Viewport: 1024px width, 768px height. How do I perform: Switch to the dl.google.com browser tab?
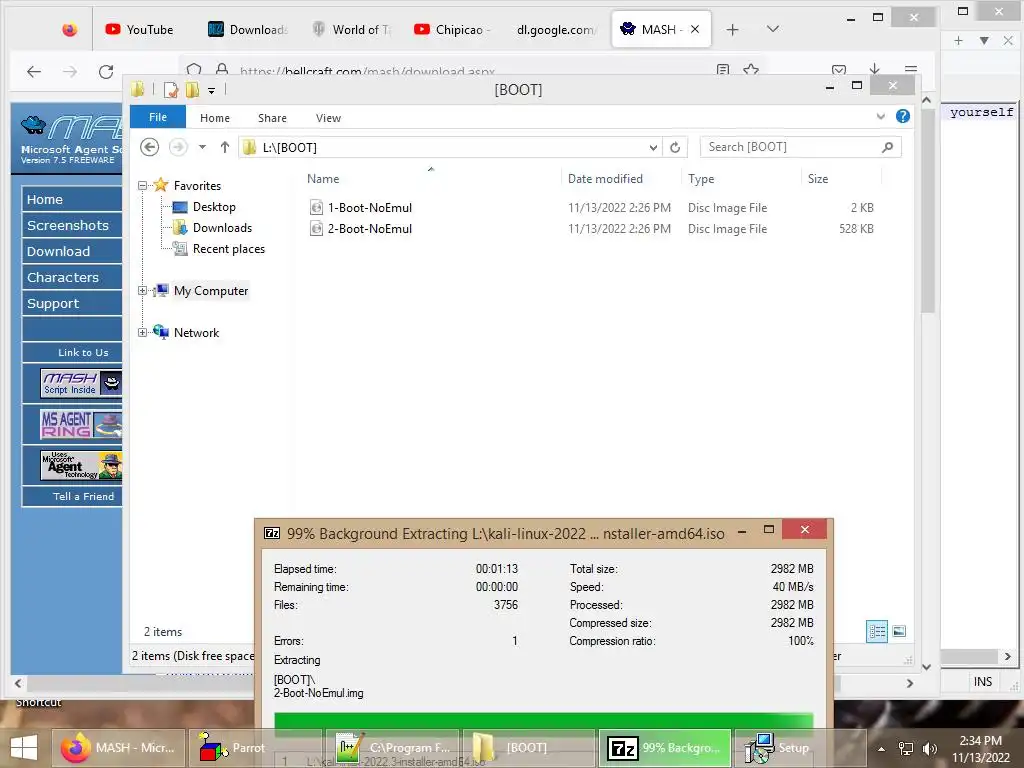point(555,29)
